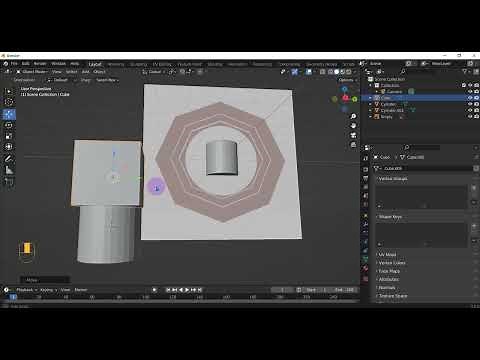Click the timeline current frame marker
This screenshot has height=360, width=480.
[13, 297]
